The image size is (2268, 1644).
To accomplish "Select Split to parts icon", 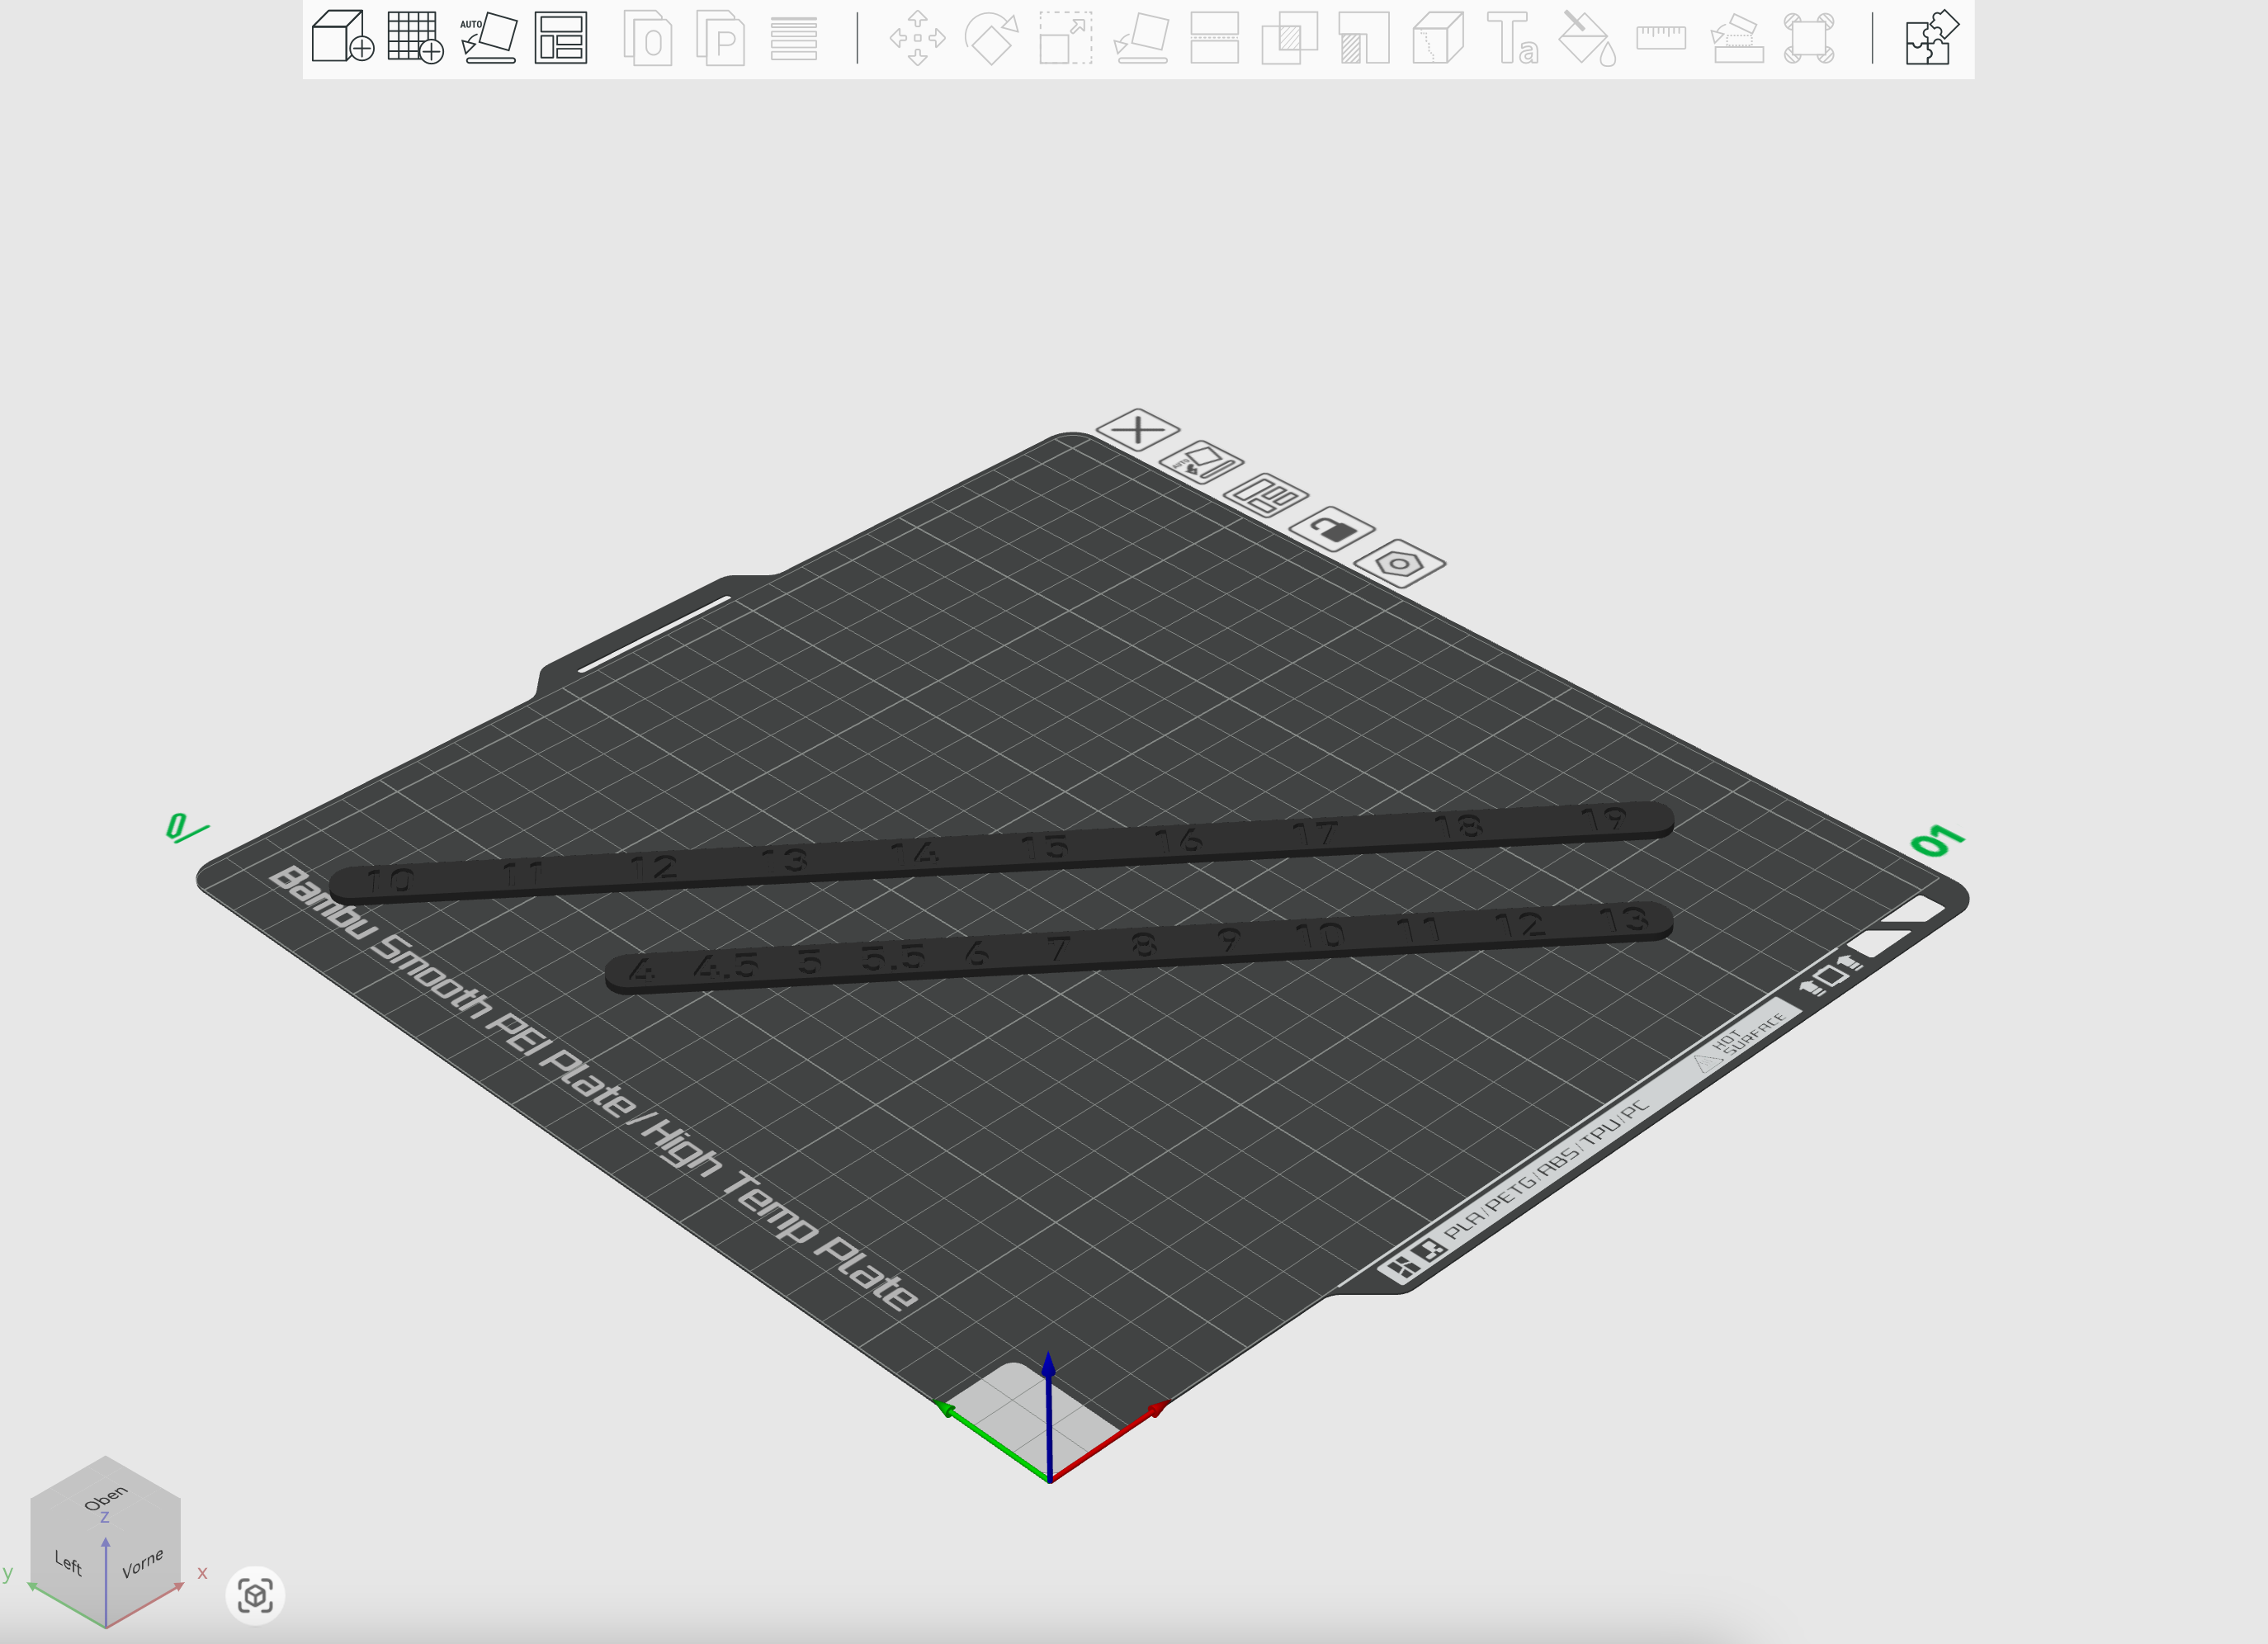I will pos(720,38).
